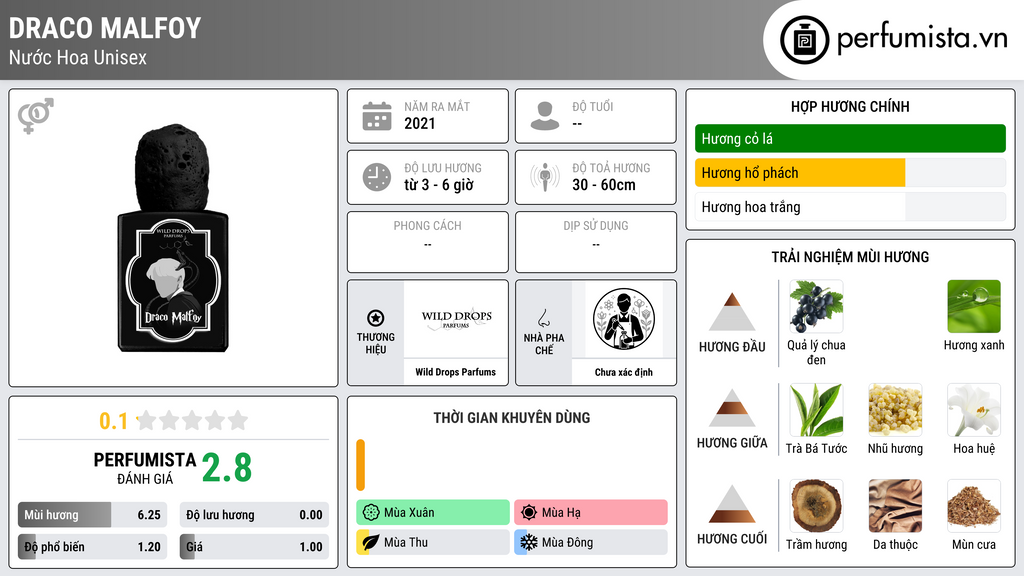Click the Chưa xác định perfumer label
Image resolution: width=1024 pixels, height=576 pixels.
pos(624,372)
